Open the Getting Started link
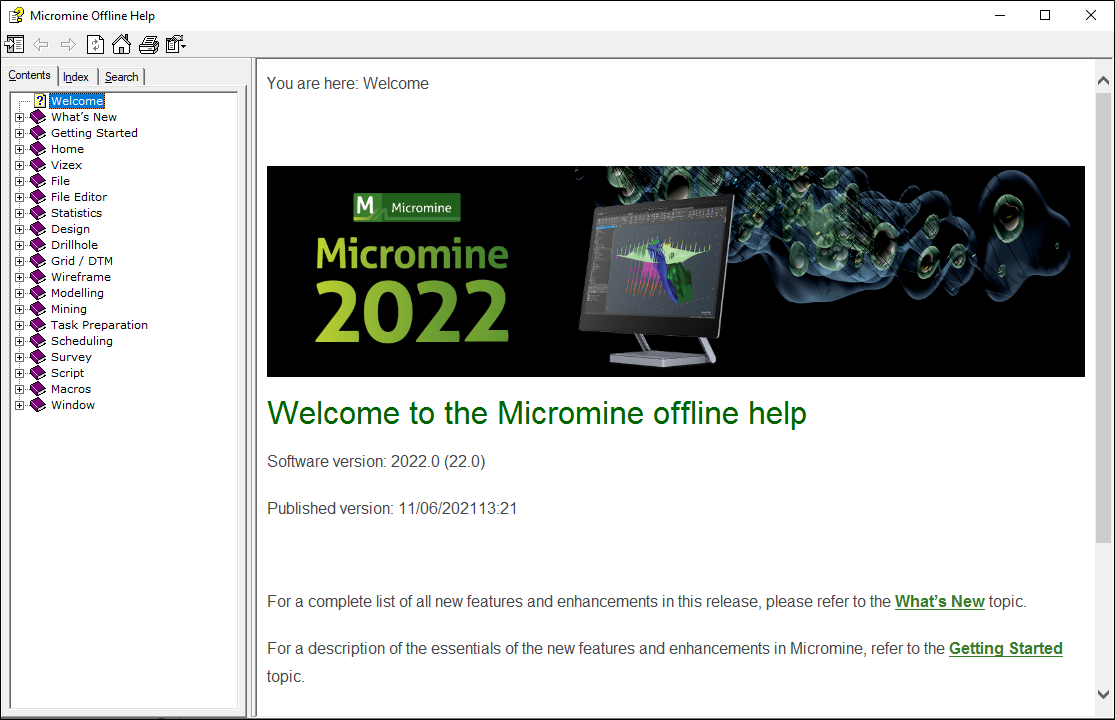This screenshot has width=1115, height=720. coord(1005,648)
